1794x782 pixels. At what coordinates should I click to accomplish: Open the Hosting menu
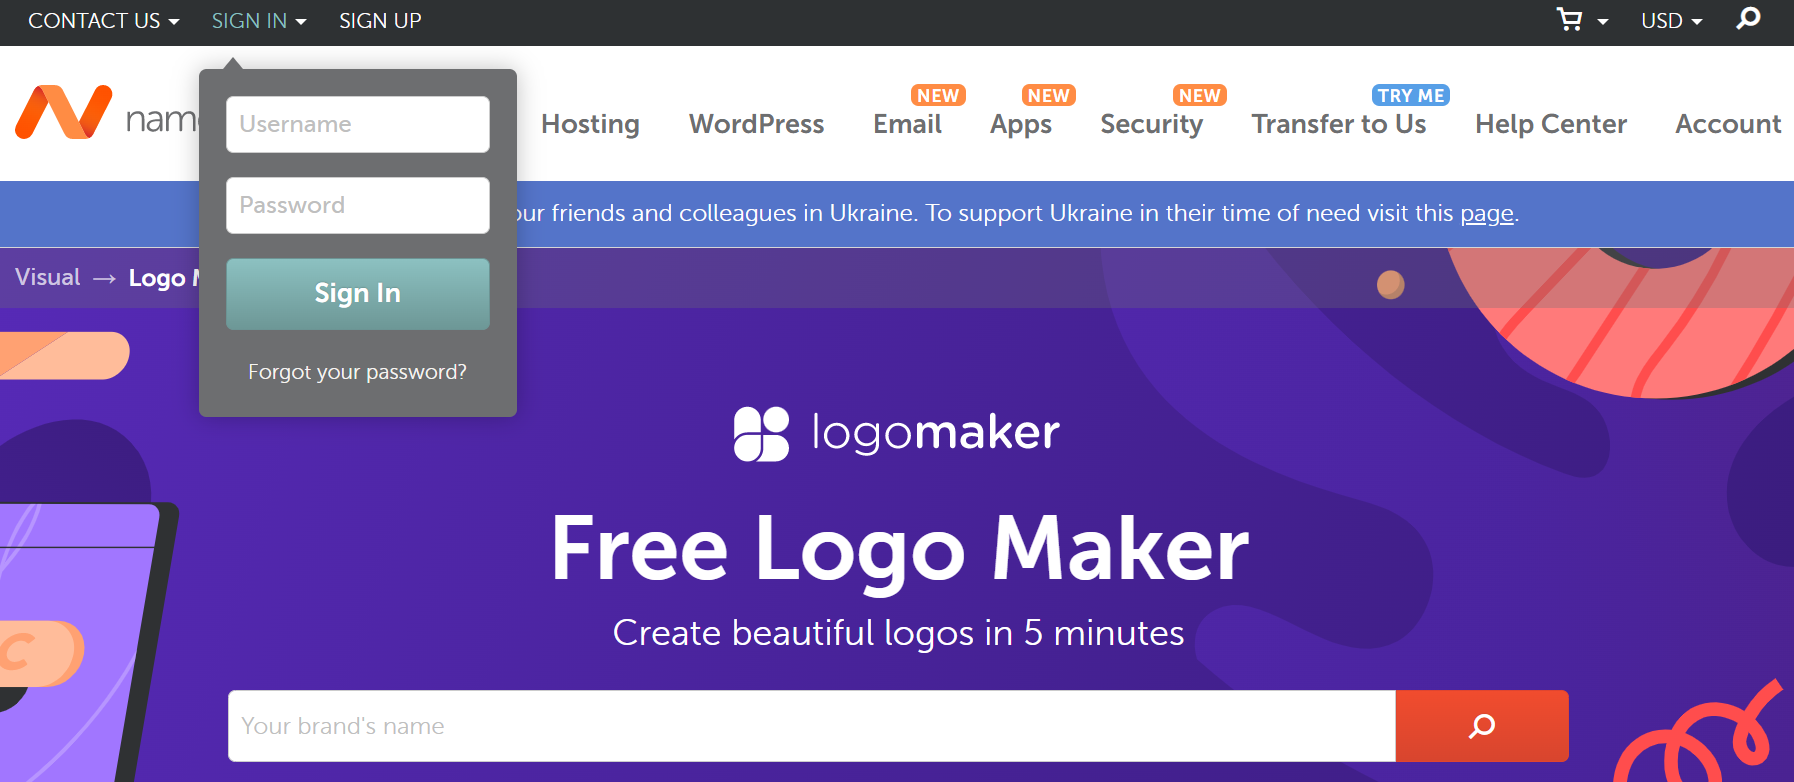(x=590, y=124)
